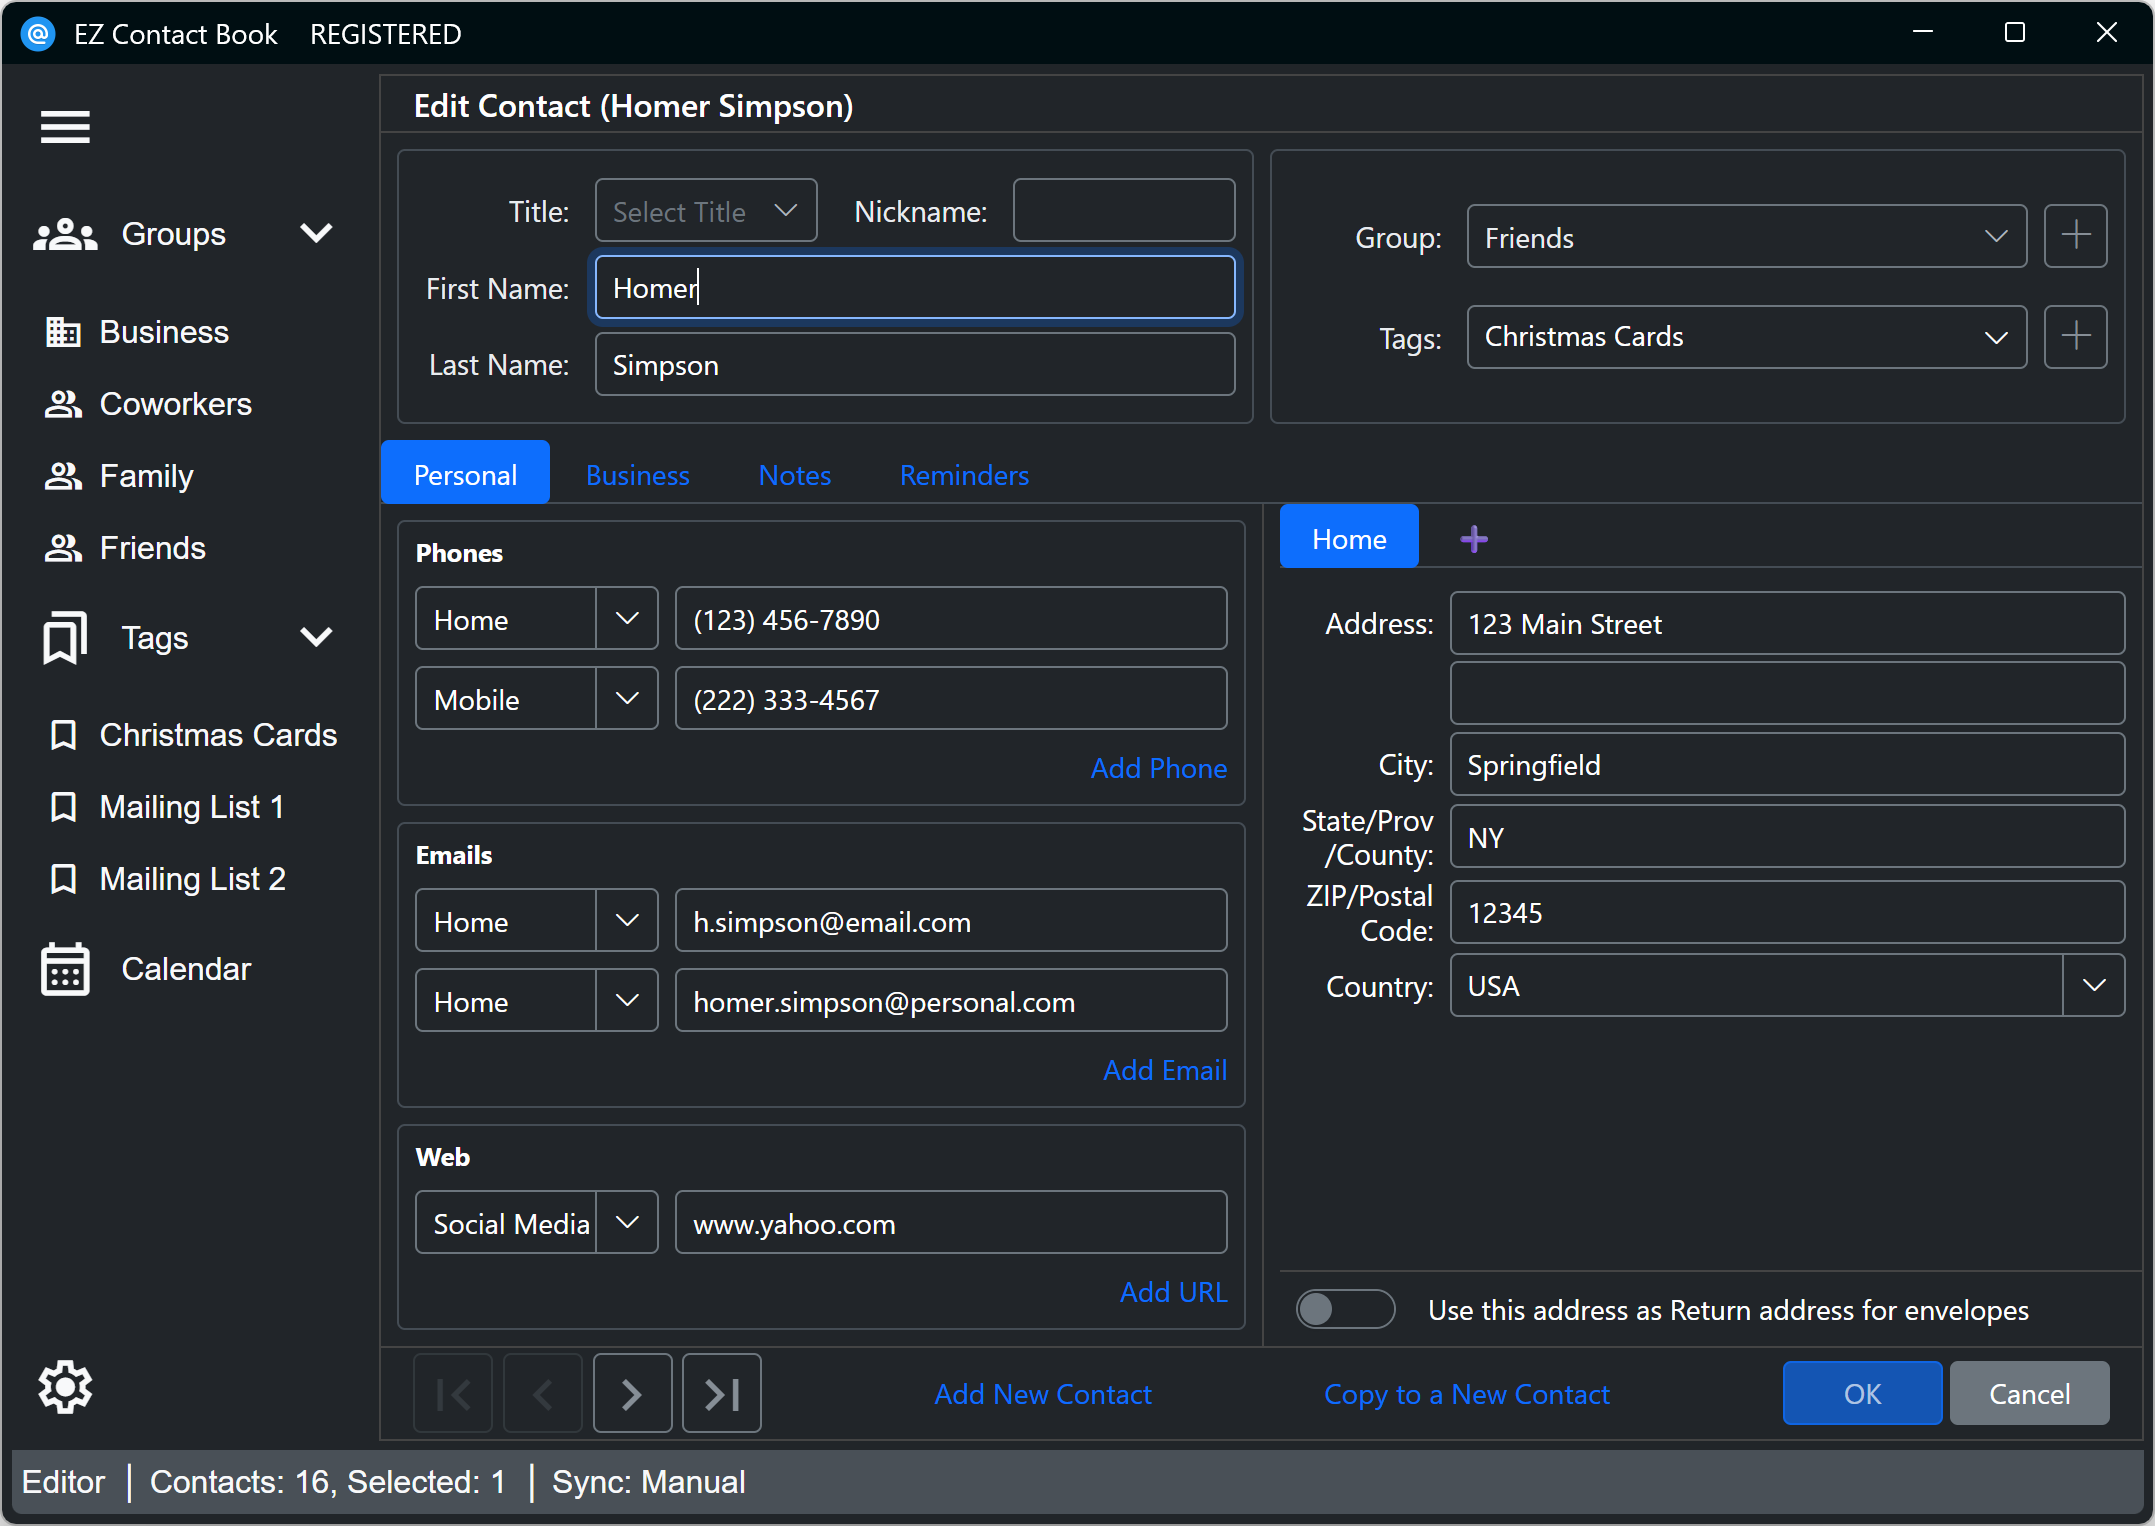Click the Tags bookmark icon in sidebar
Screen dimensions: 2155x1526
pyautogui.click(x=65, y=638)
